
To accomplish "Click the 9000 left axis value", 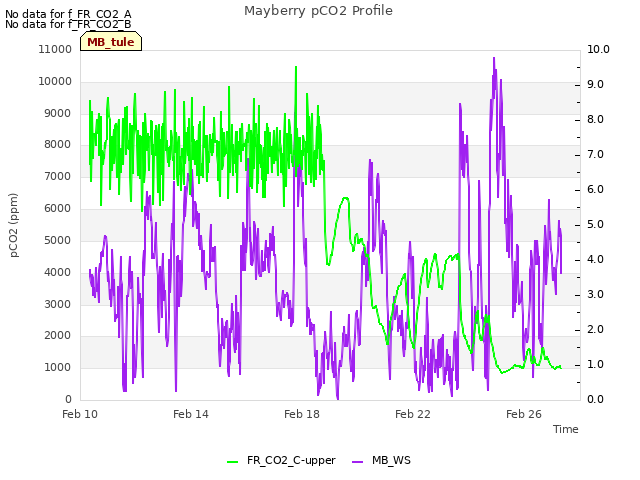I will pyautogui.click(x=58, y=113).
